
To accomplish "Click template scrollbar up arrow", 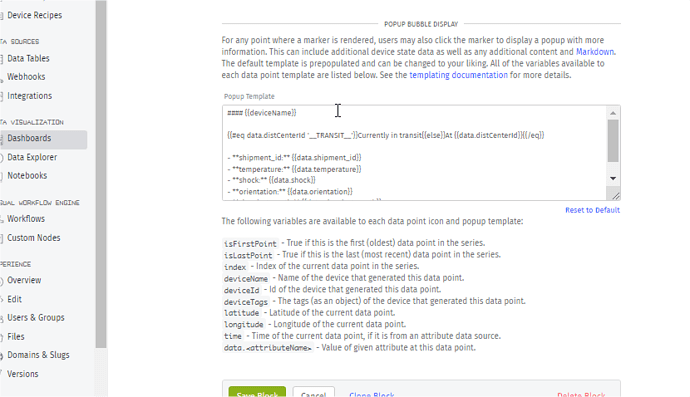I will (613, 113).
